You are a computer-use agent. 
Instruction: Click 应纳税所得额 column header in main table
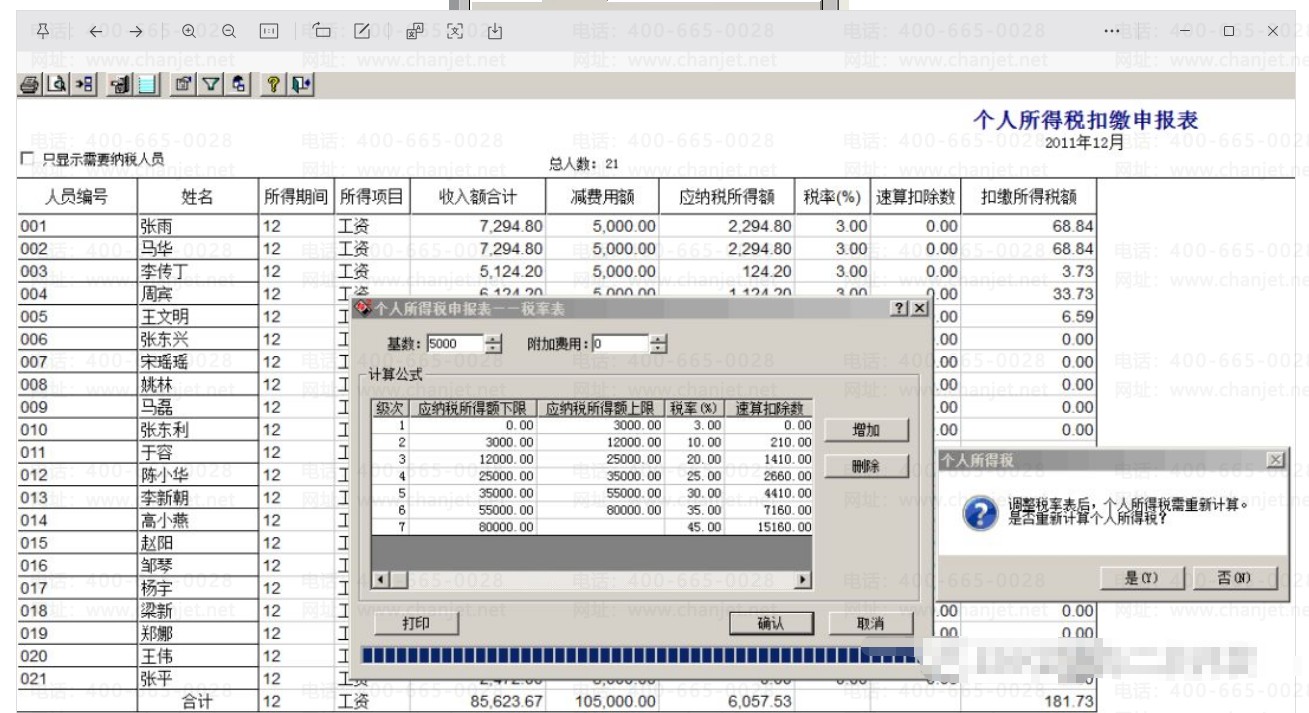click(727, 197)
